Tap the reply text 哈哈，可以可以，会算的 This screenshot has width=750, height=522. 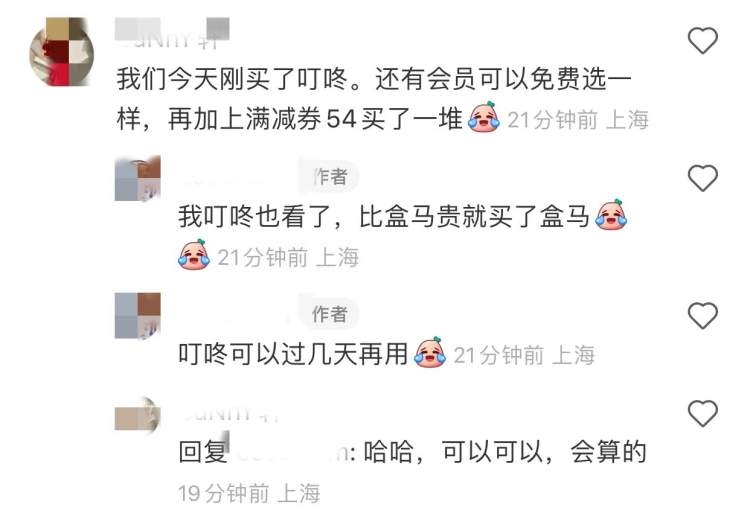[x=505, y=452]
